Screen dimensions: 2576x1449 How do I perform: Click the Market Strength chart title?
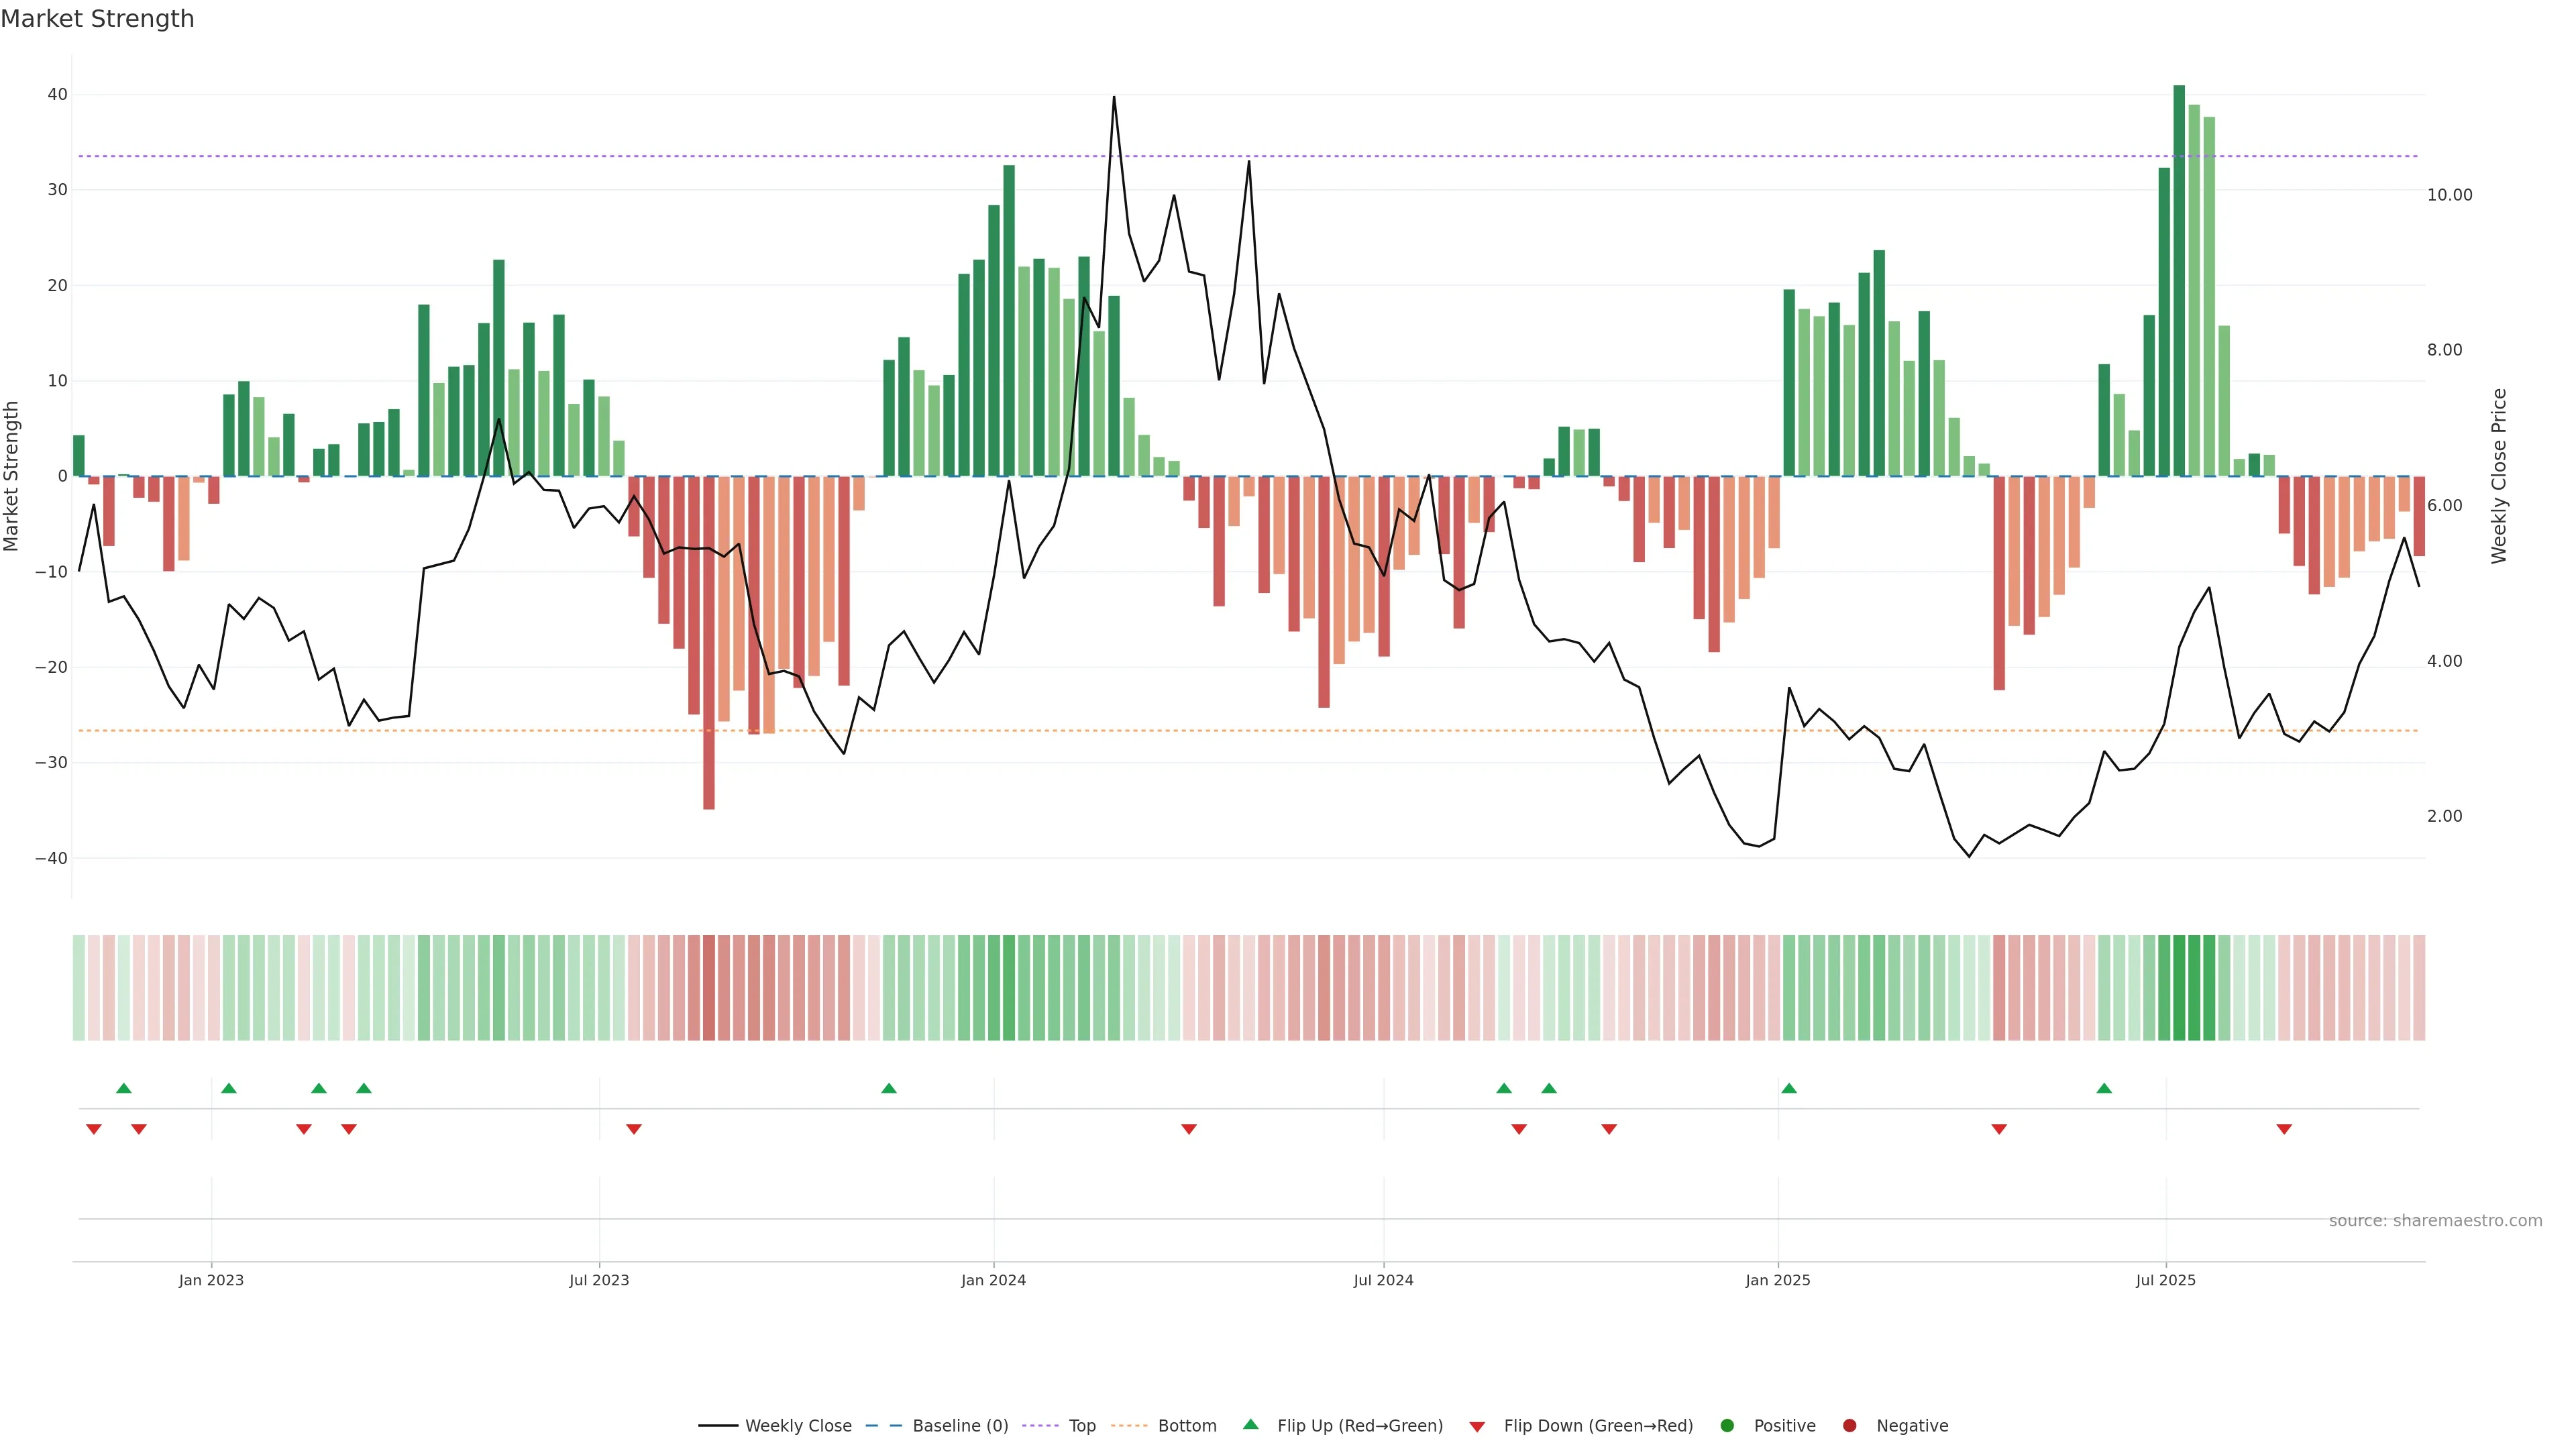97,19
